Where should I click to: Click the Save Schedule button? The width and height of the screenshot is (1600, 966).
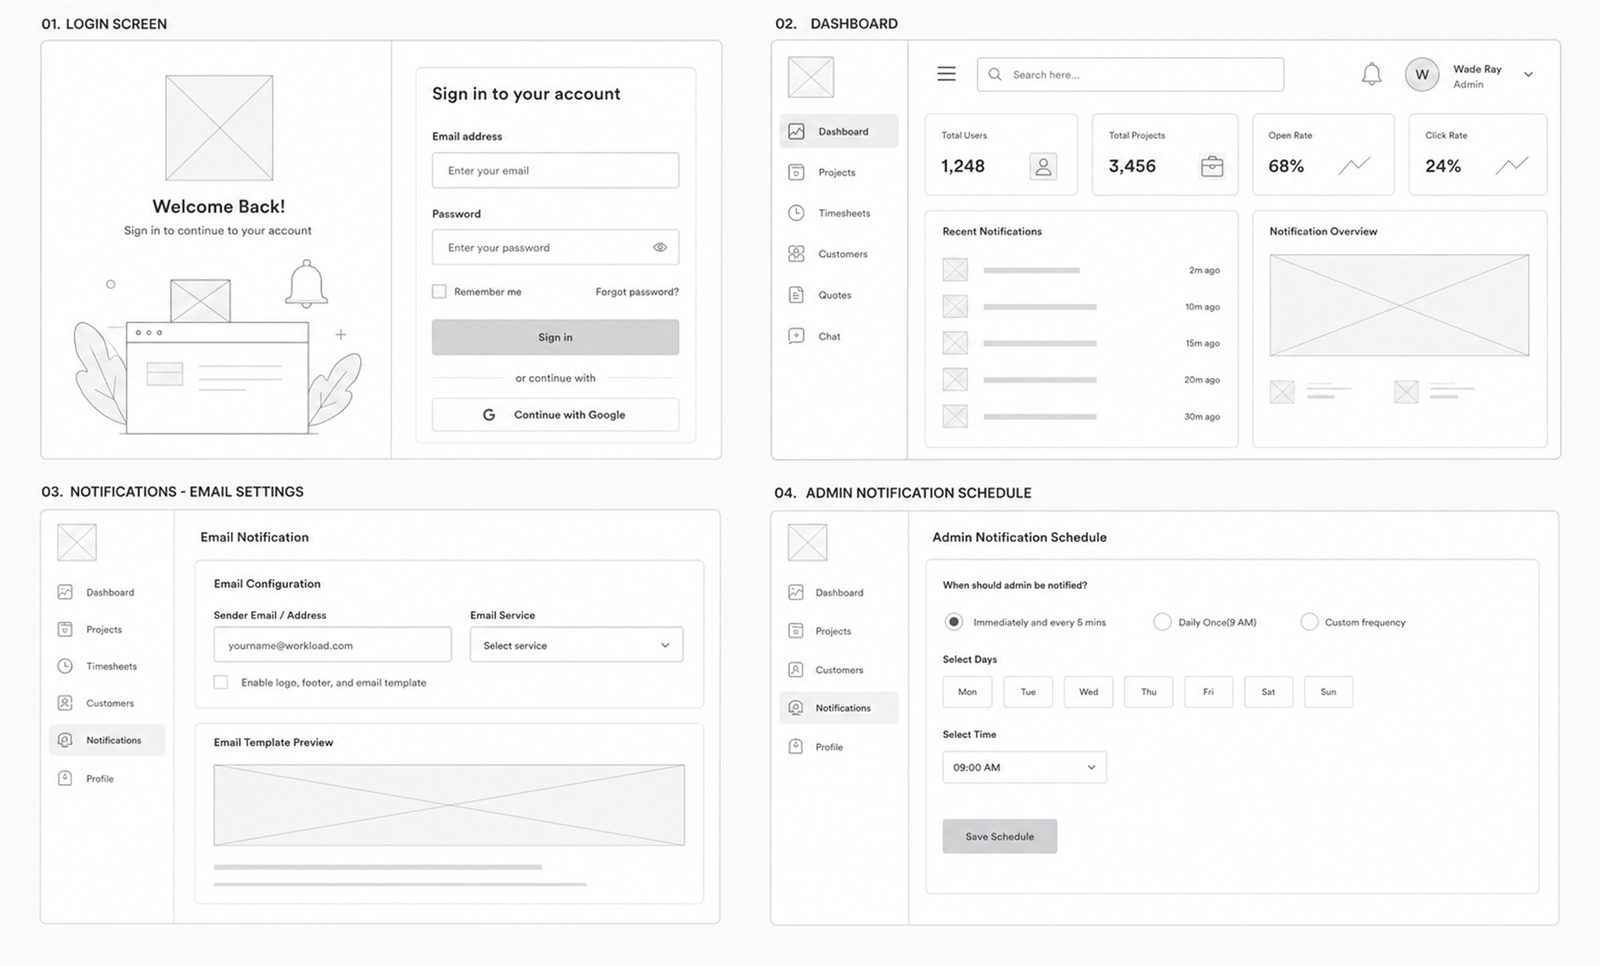(x=1000, y=836)
